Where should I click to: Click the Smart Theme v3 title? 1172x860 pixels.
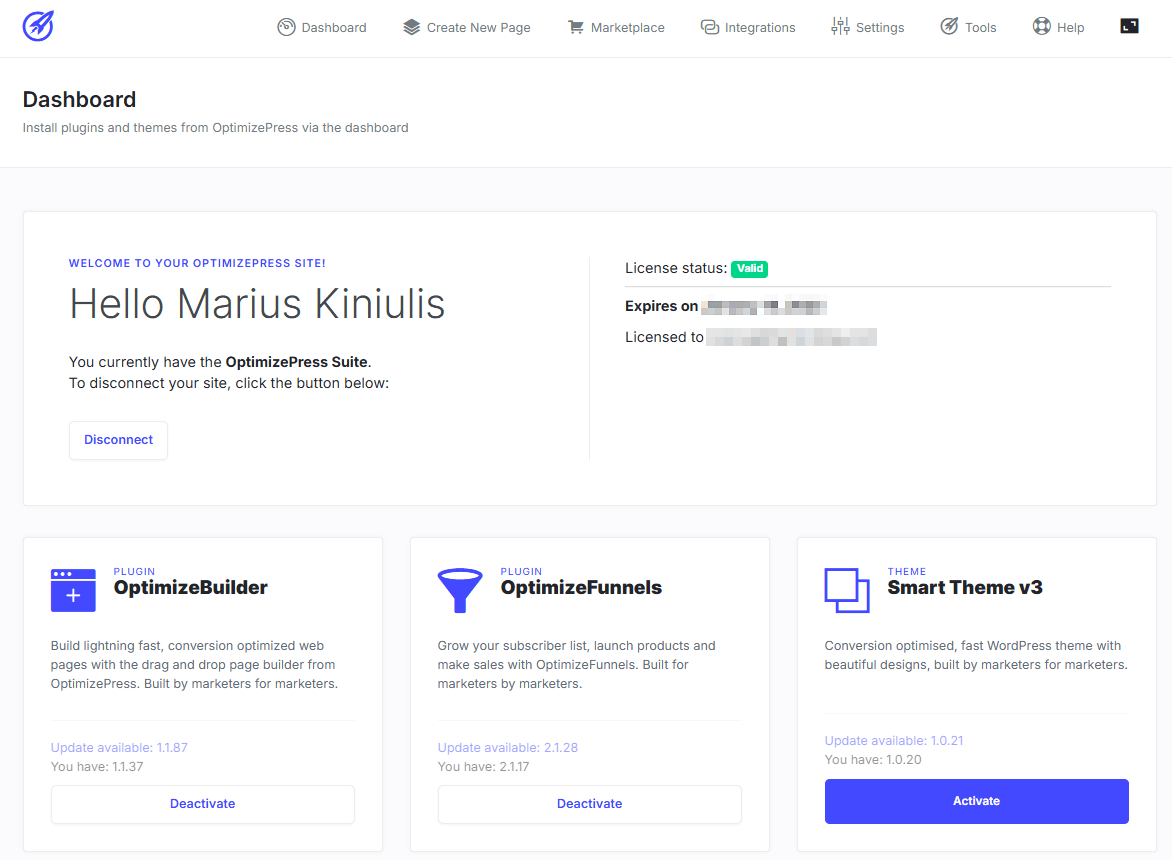[x=964, y=587]
